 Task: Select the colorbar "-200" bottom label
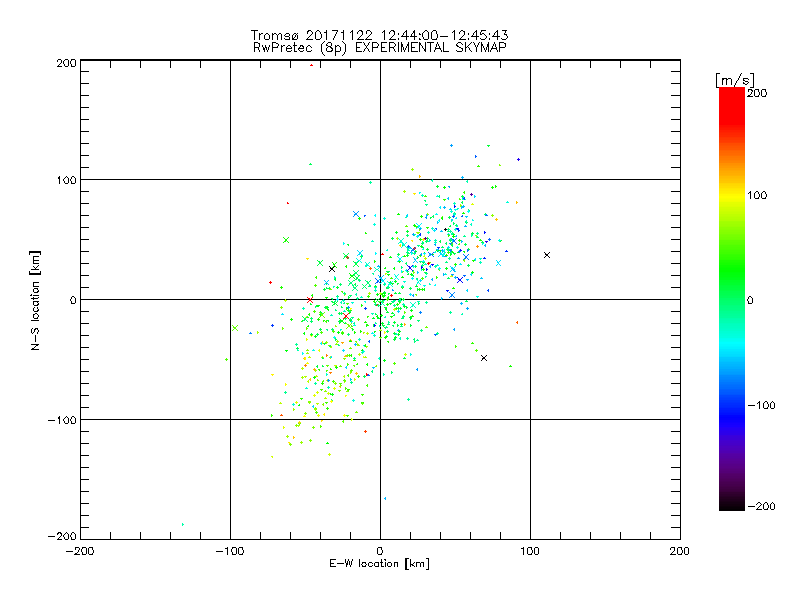pos(761,506)
